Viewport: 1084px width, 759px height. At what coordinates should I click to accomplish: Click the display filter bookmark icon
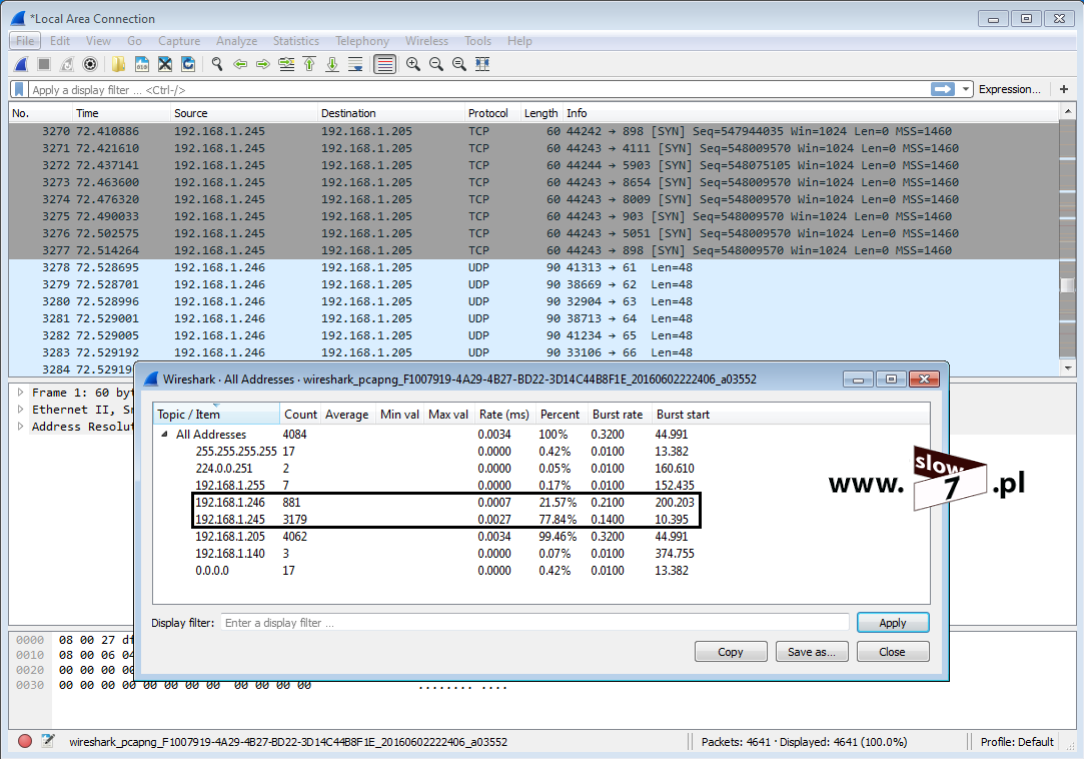(x=19, y=89)
